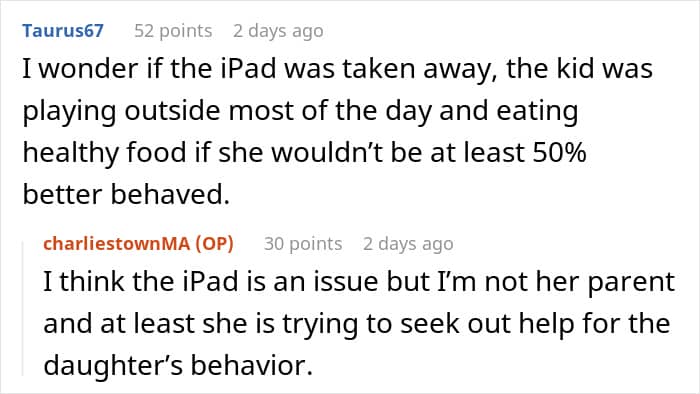Click the word iPad in the OP's reply
This screenshot has height=394, width=700.
coord(210,282)
